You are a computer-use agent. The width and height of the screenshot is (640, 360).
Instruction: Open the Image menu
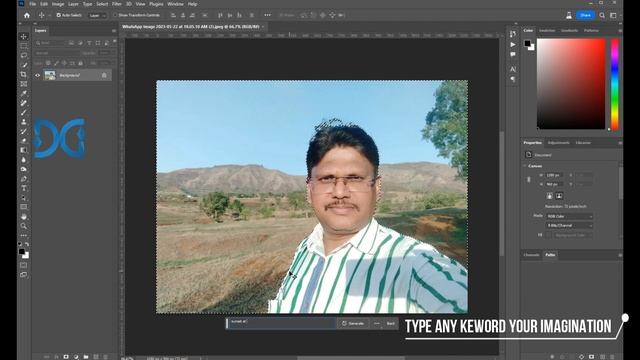58,4
